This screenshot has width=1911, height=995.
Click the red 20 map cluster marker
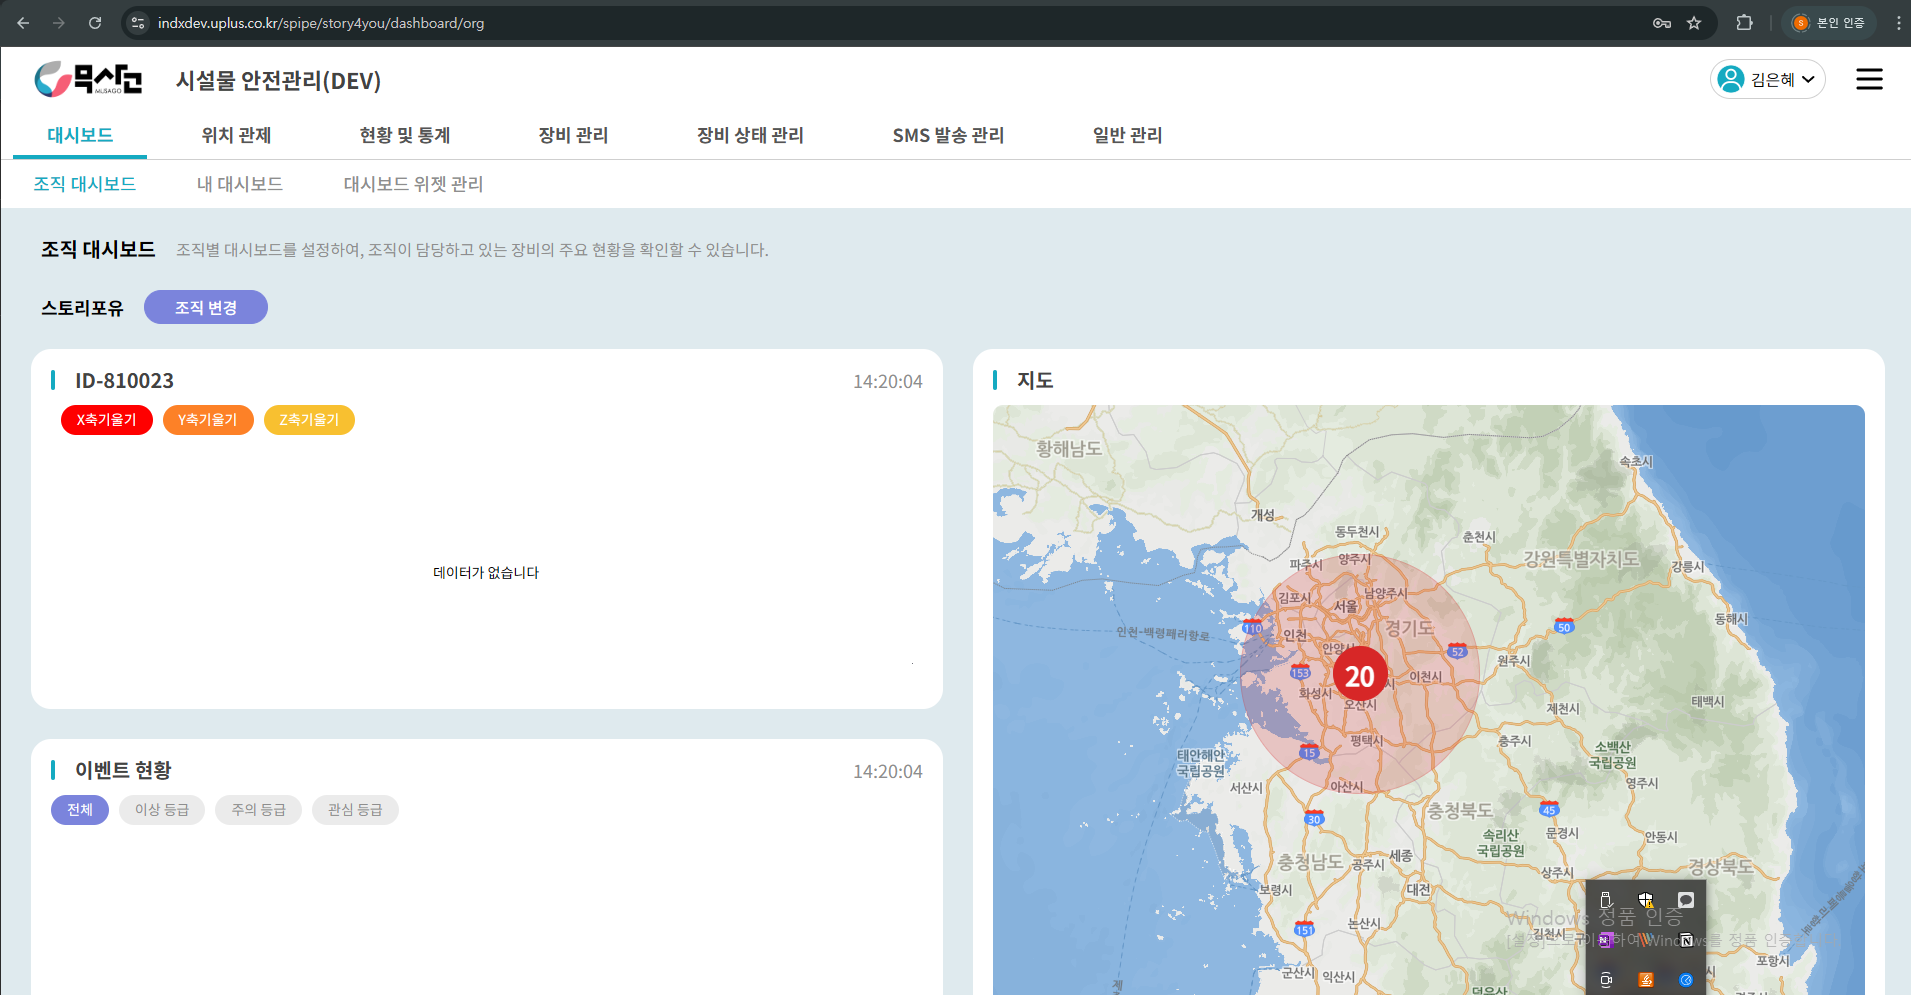[x=1359, y=676]
